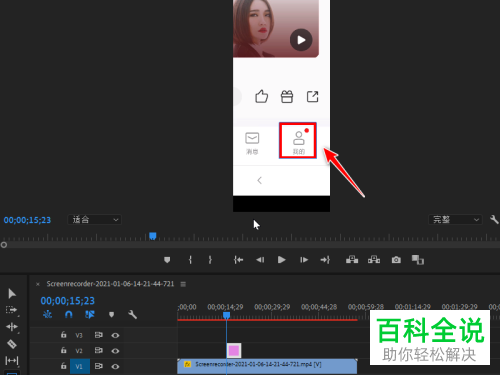Select Screenrecorder-2021-01-06 sequence tab
Image resolution: width=500 pixels, height=375 pixels.
(110, 284)
